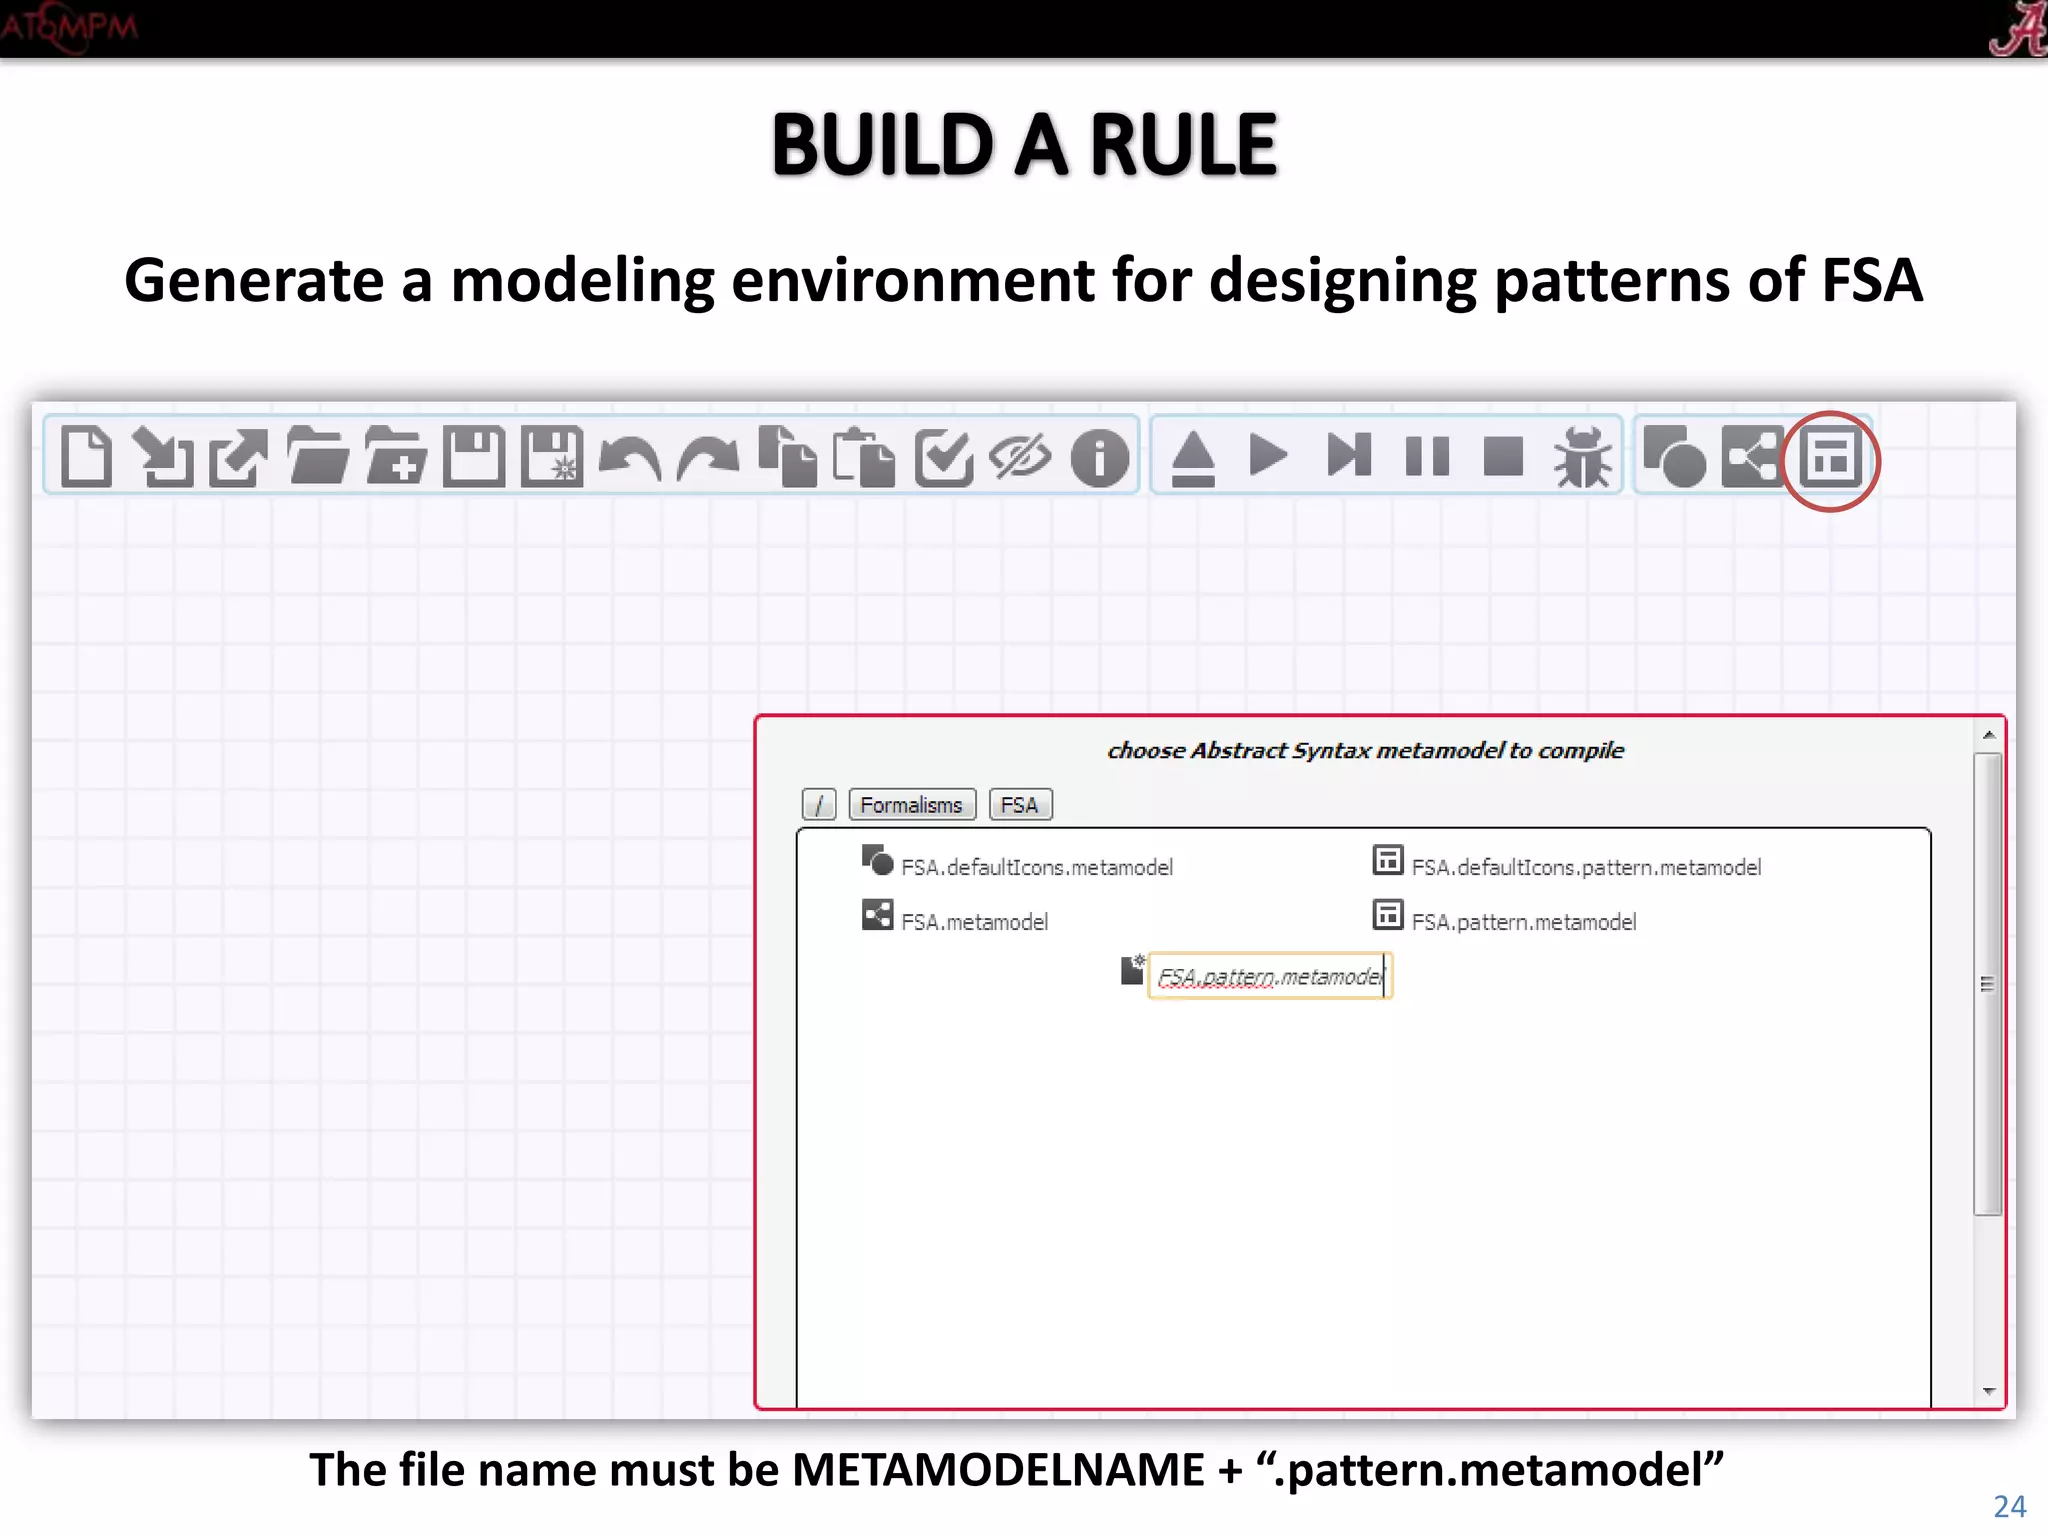Click the export model arrow icon
The width and height of the screenshot is (2048, 1536).
point(239,457)
